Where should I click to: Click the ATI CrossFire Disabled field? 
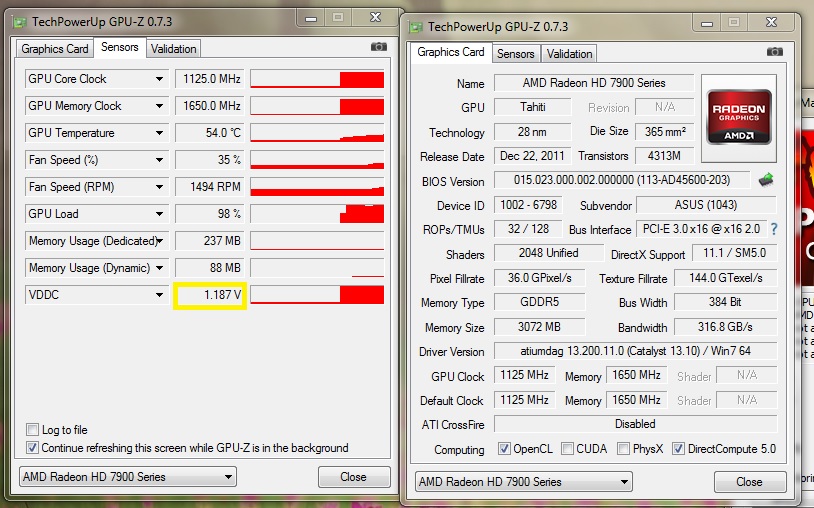click(635, 424)
